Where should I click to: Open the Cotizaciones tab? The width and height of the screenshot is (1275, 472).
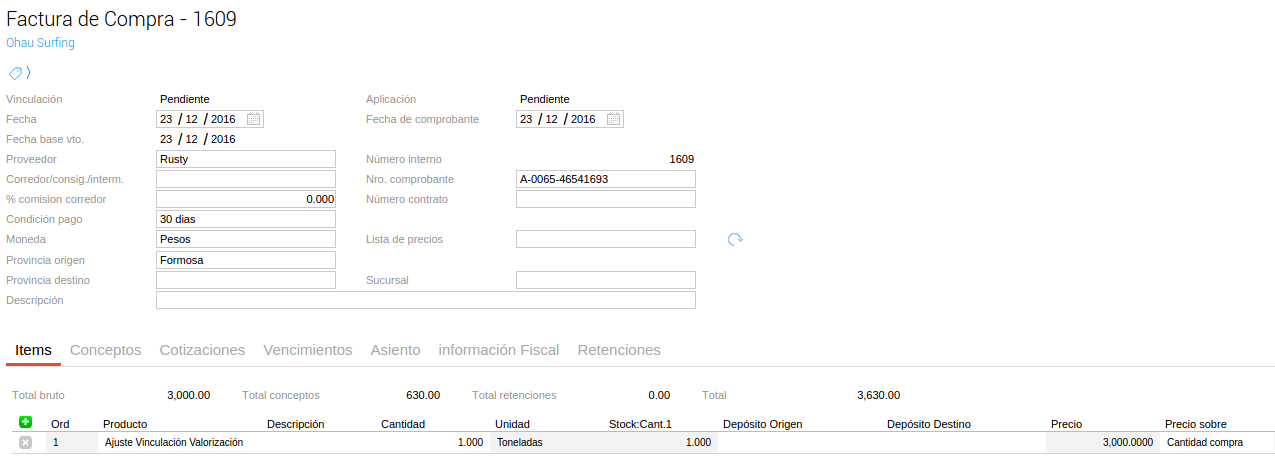click(202, 350)
